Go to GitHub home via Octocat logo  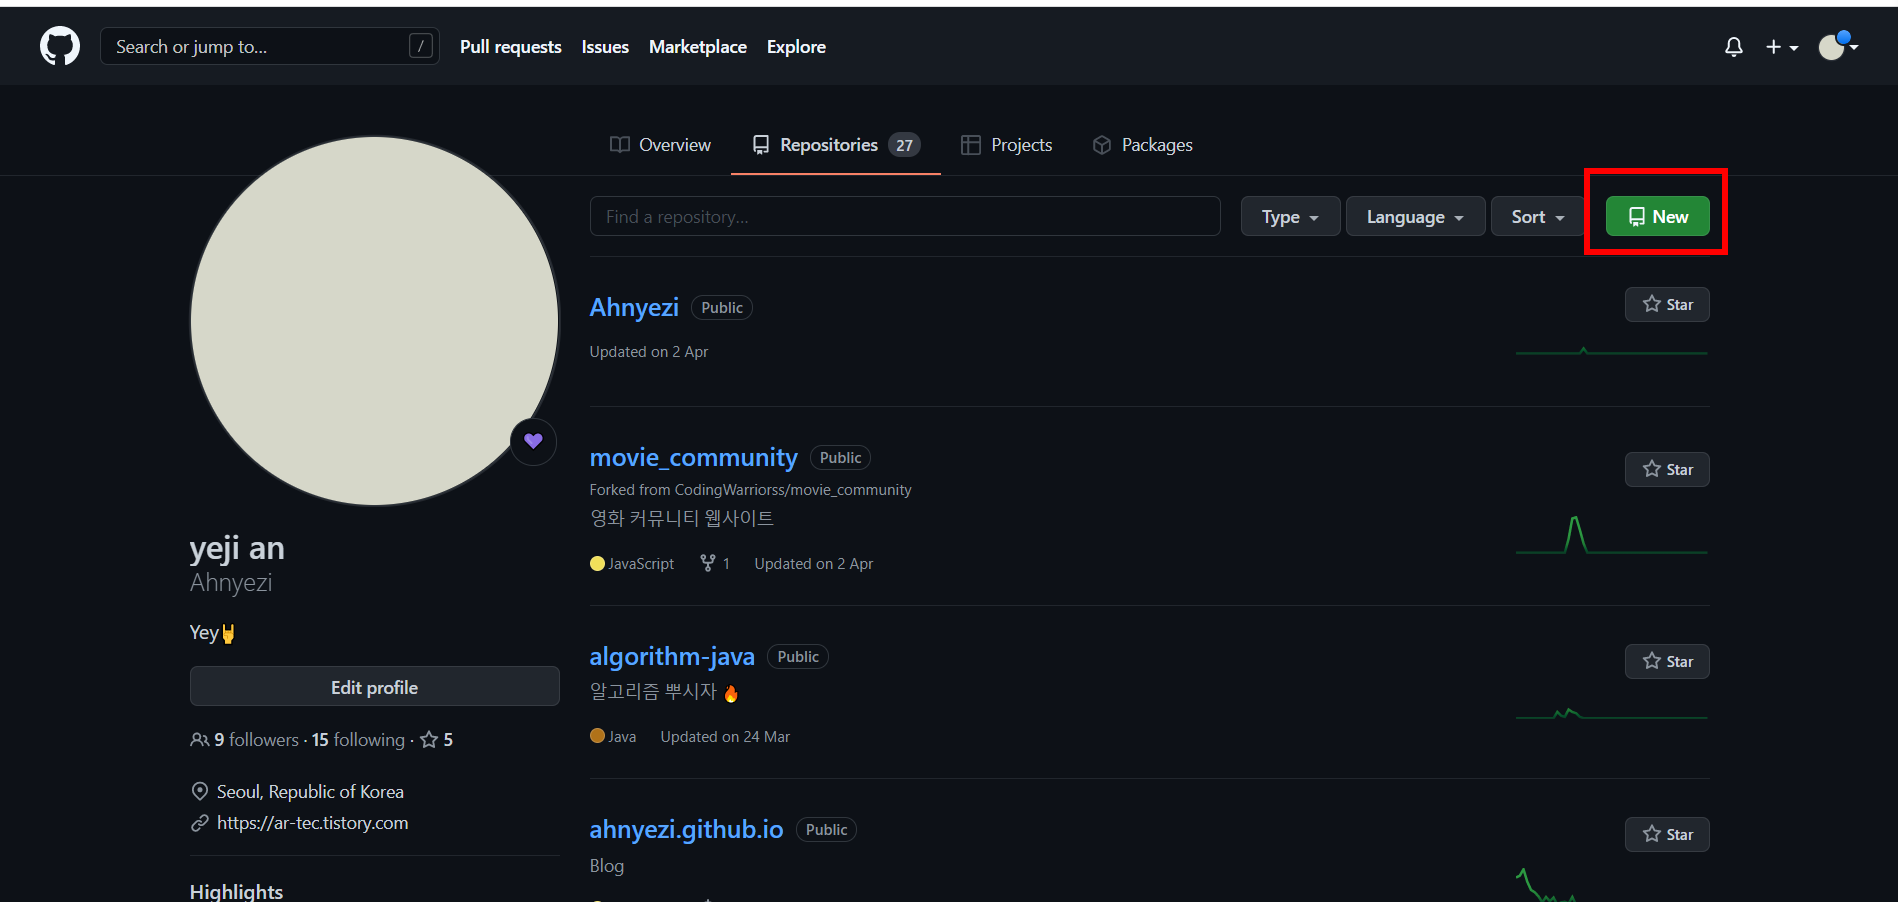[60, 46]
